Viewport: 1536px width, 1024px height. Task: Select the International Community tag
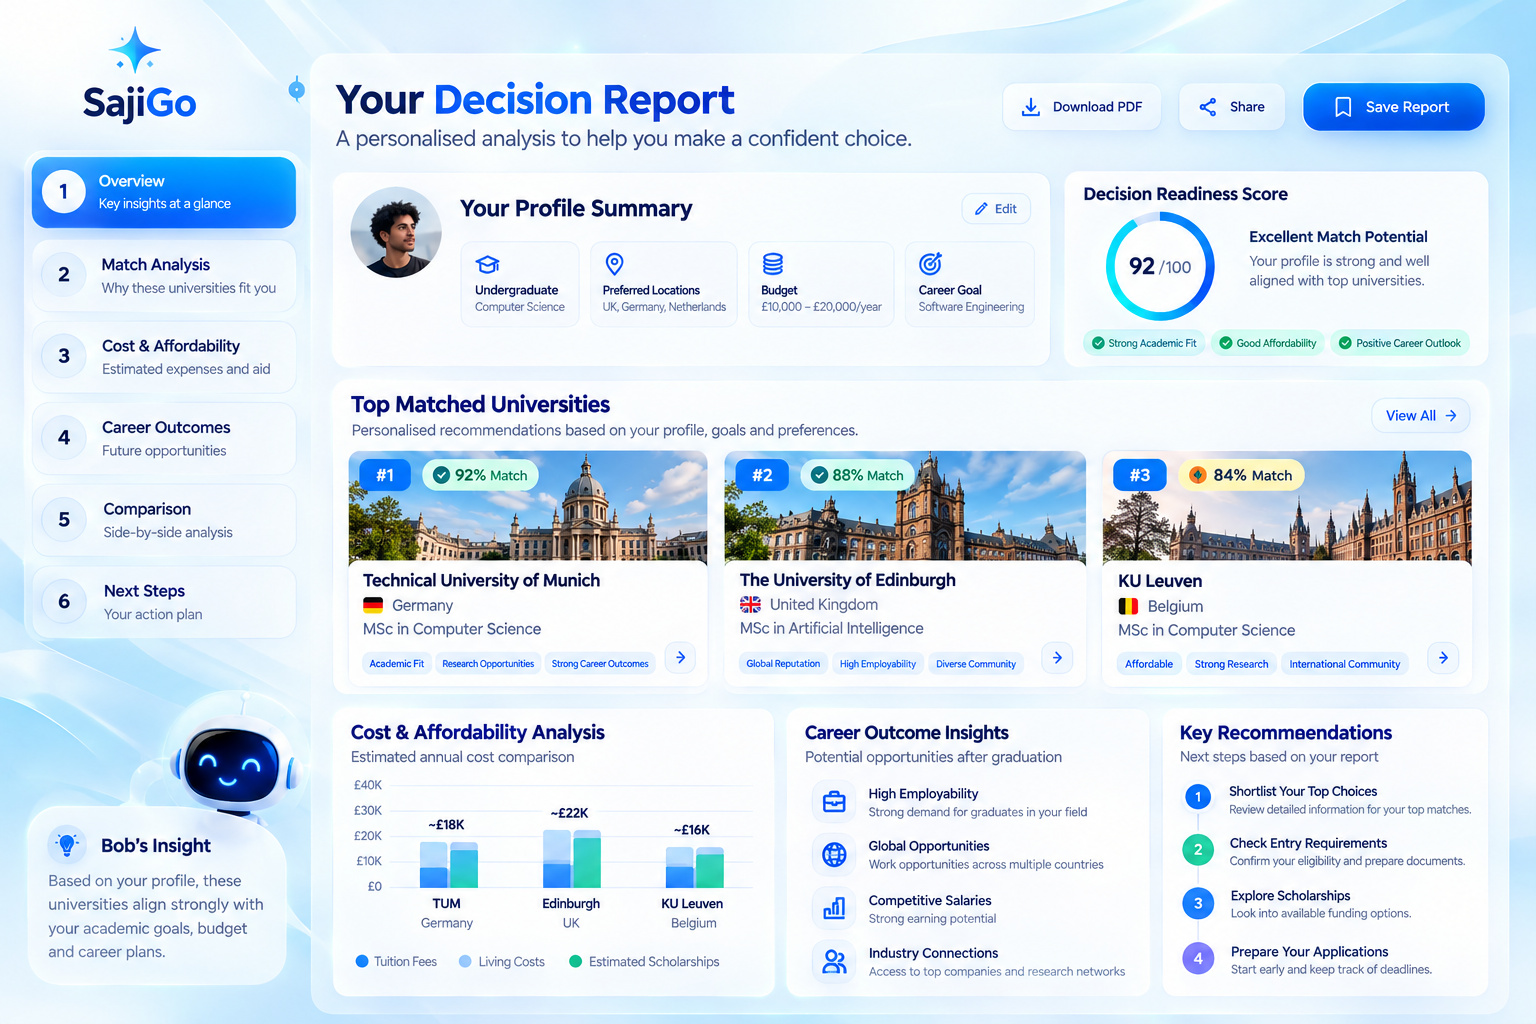tap(1344, 664)
